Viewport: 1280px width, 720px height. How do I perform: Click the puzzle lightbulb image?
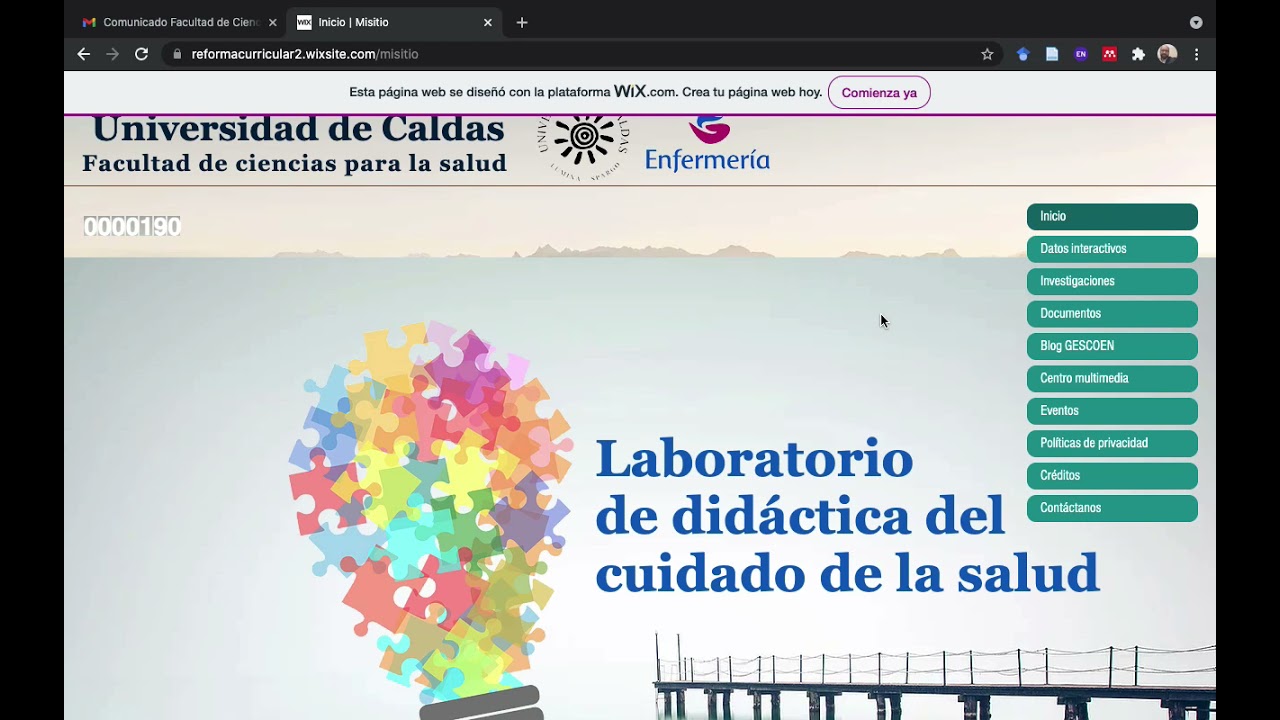click(430, 520)
